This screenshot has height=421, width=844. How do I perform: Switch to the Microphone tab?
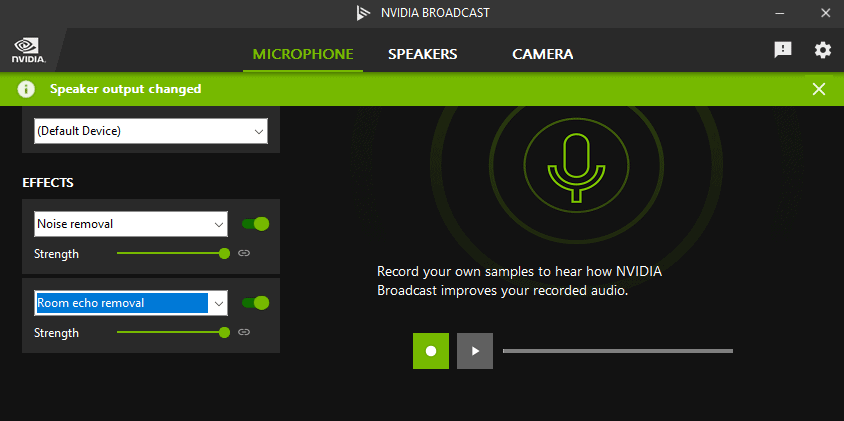[303, 54]
